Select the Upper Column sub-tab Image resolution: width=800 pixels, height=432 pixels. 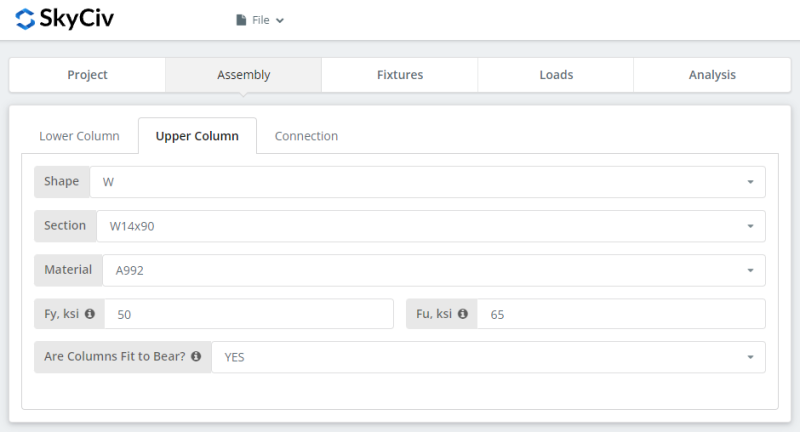[x=197, y=136]
